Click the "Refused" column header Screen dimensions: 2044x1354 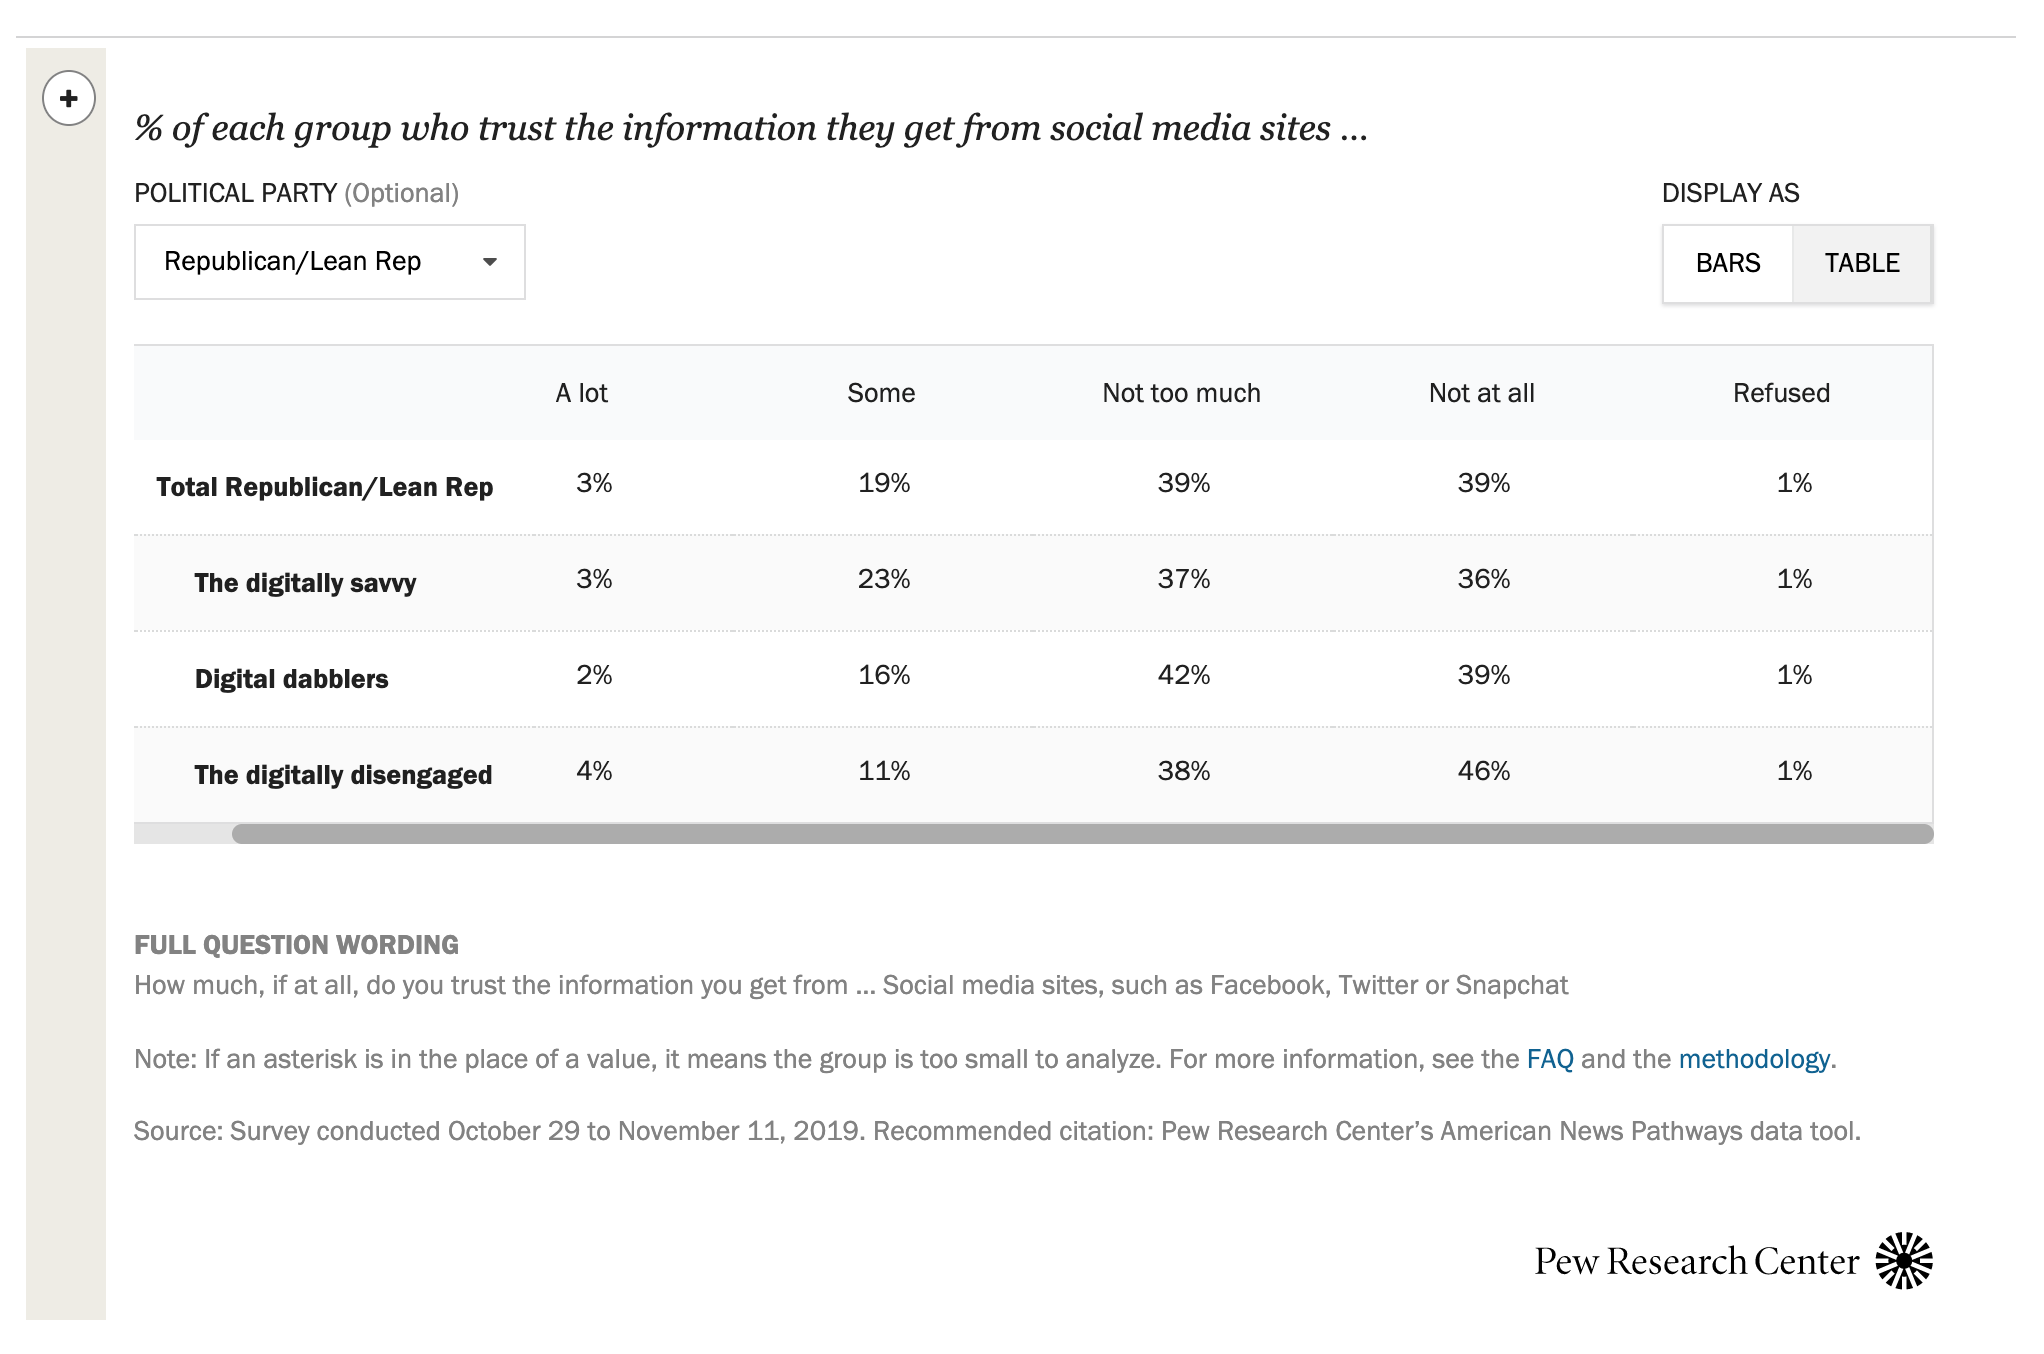1781,393
